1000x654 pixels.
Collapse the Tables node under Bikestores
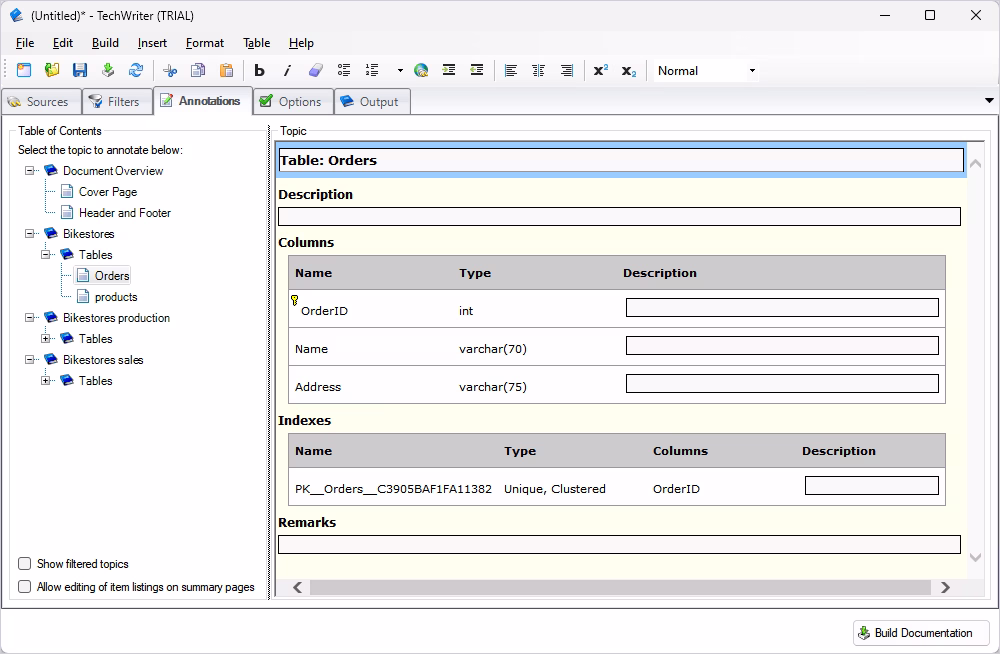coord(45,255)
